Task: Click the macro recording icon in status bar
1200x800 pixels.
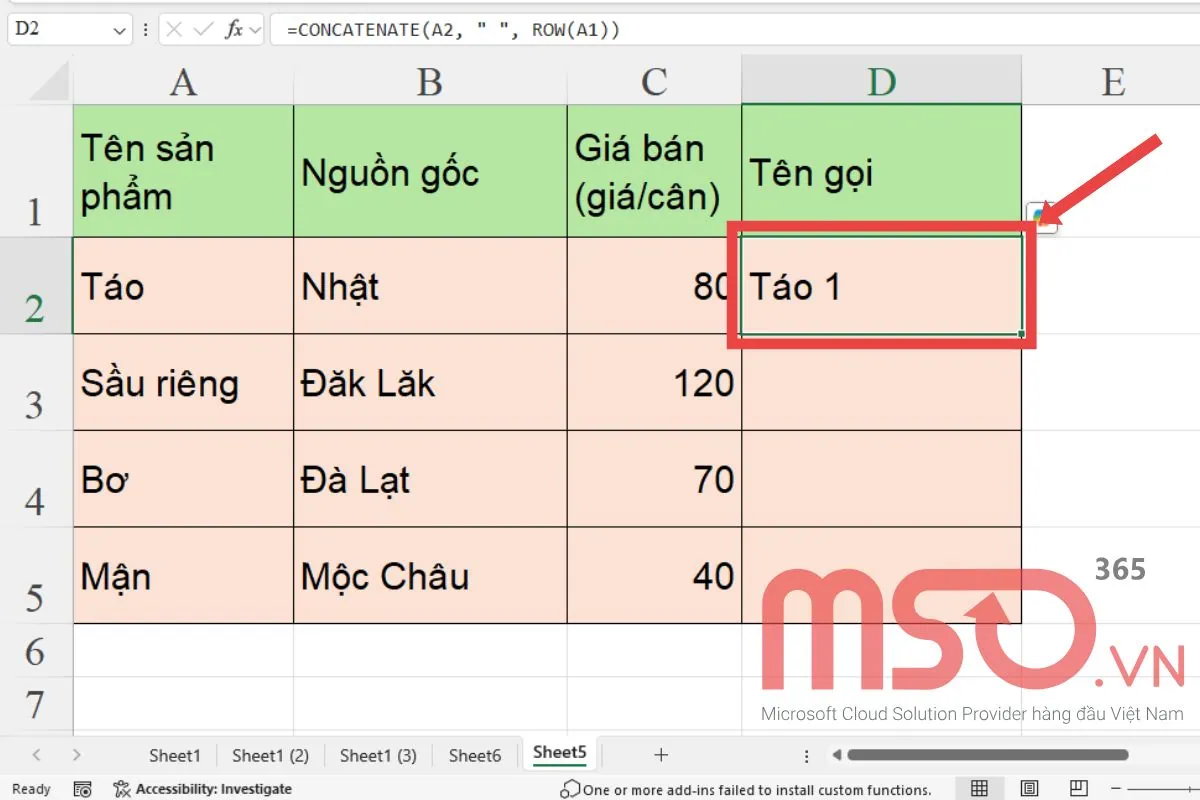Action: 83,789
